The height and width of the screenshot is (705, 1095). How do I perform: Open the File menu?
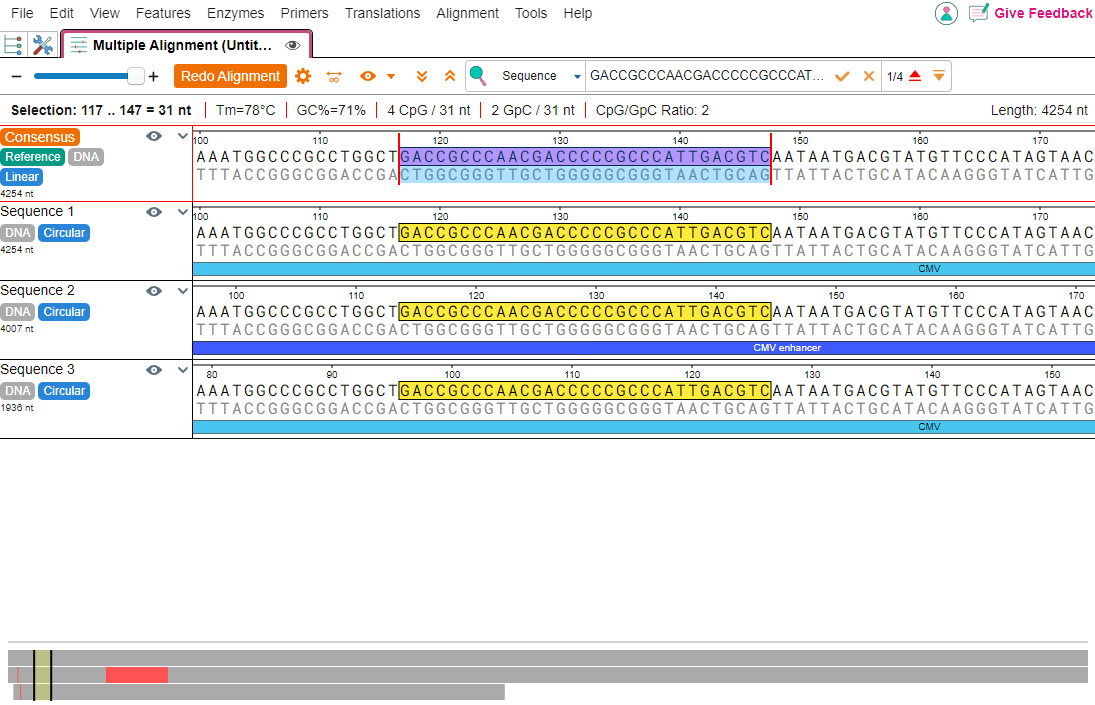22,13
